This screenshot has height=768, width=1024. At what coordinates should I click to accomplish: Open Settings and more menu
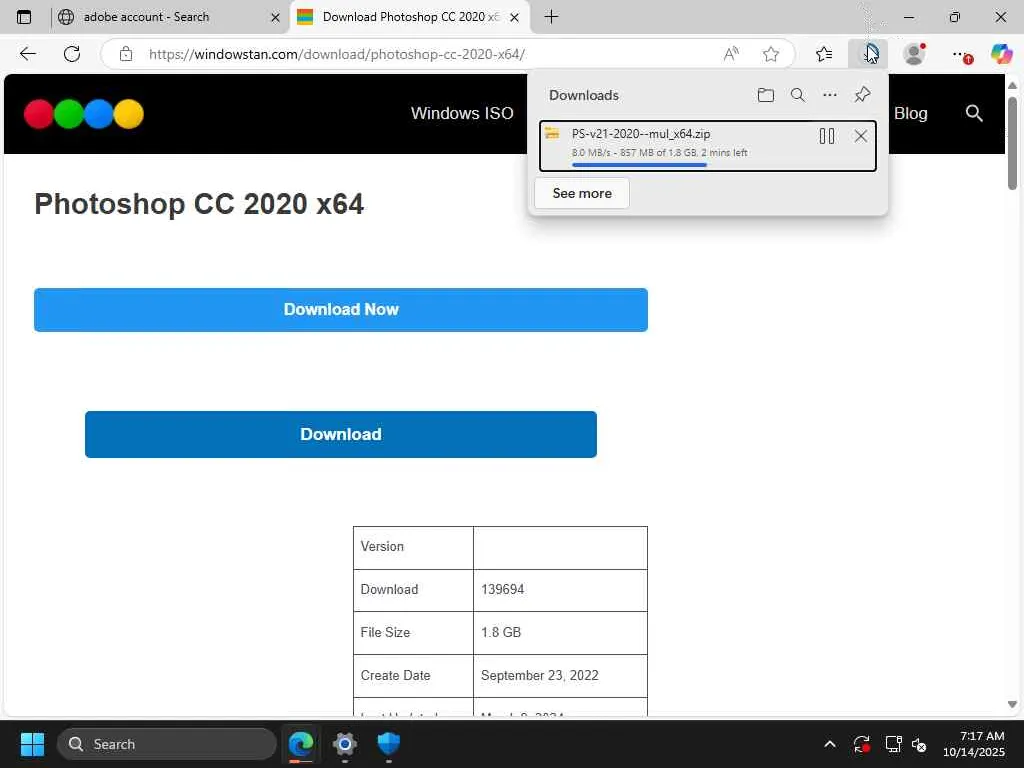click(960, 54)
